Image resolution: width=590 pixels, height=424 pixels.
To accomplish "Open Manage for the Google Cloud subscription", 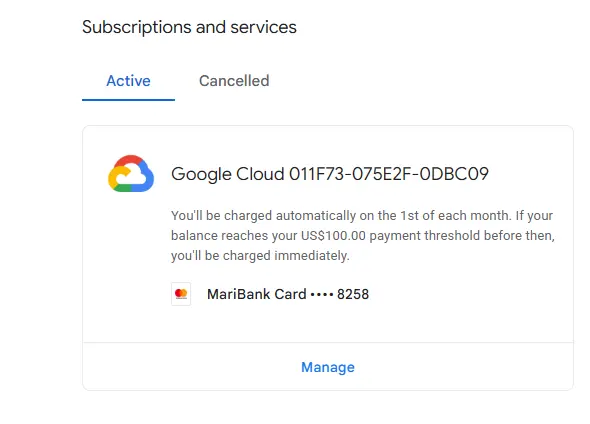I will (328, 367).
